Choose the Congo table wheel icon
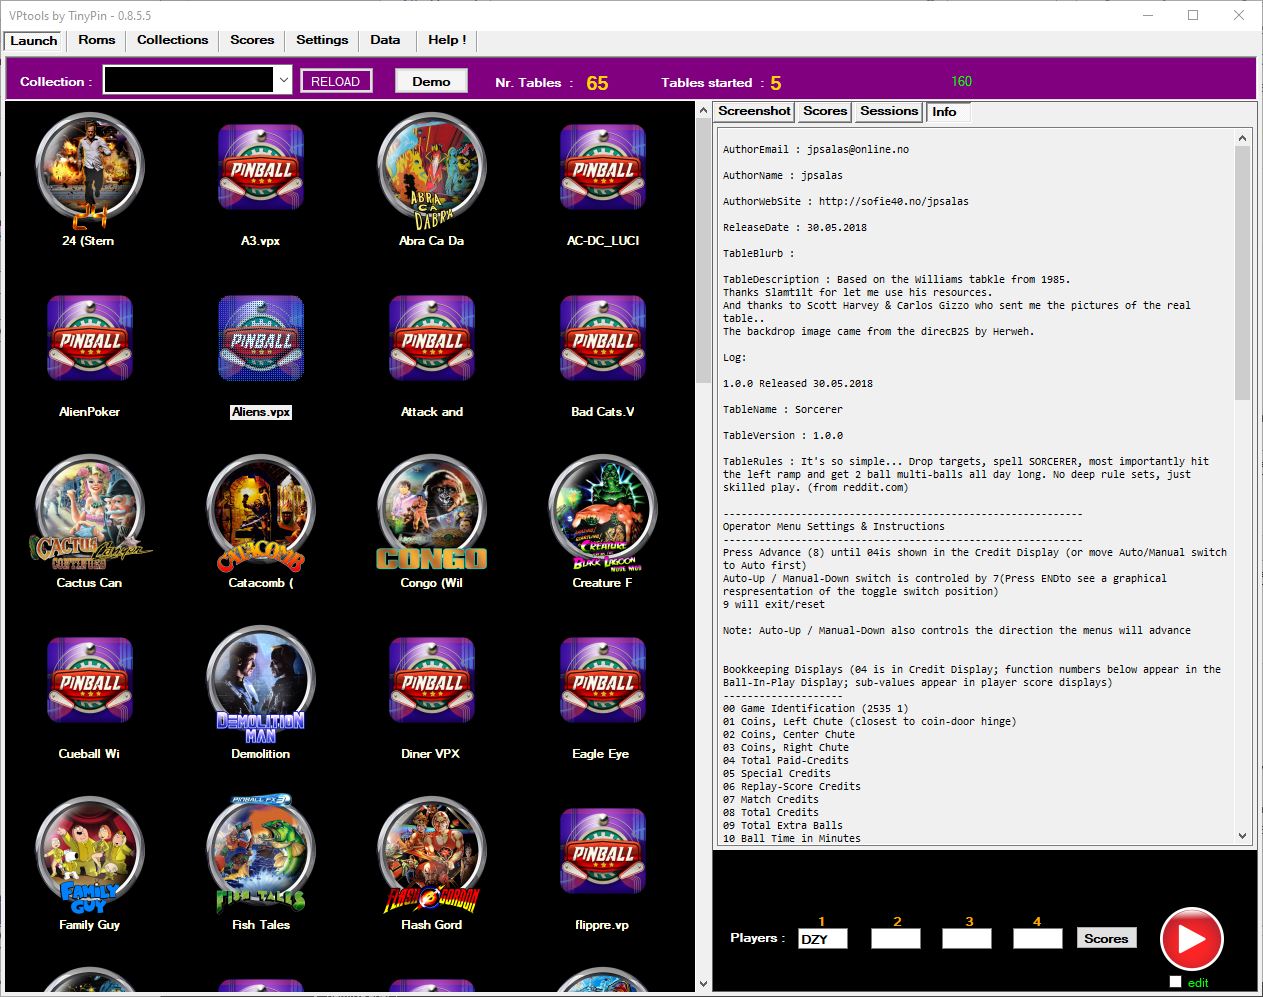 click(431, 511)
